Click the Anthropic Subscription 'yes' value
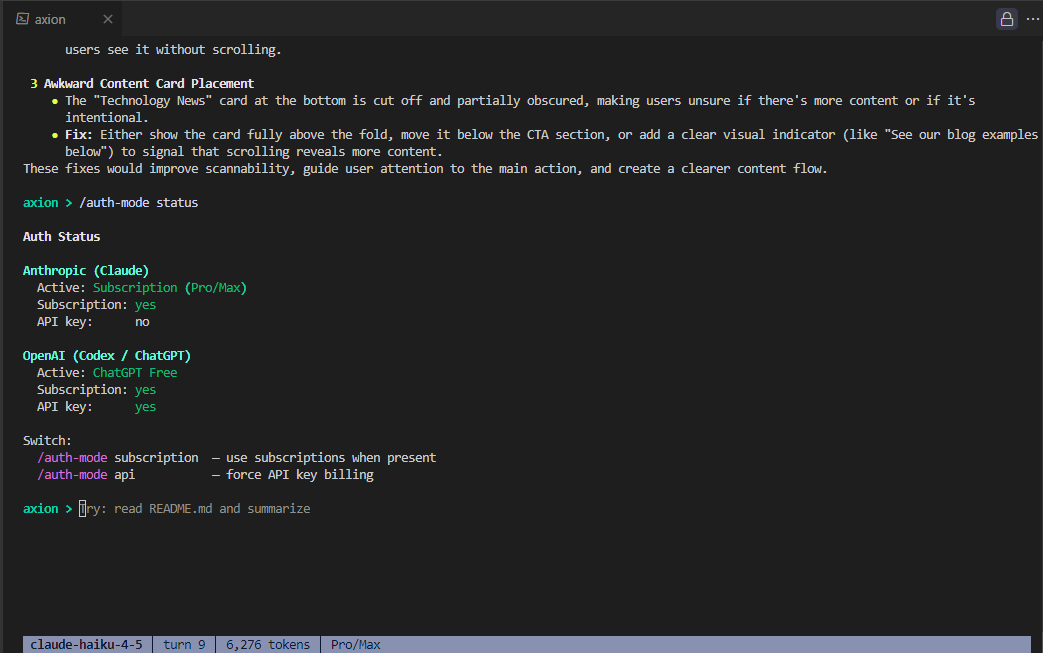Viewport: 1043px width, 653px height. coord(146,305)
